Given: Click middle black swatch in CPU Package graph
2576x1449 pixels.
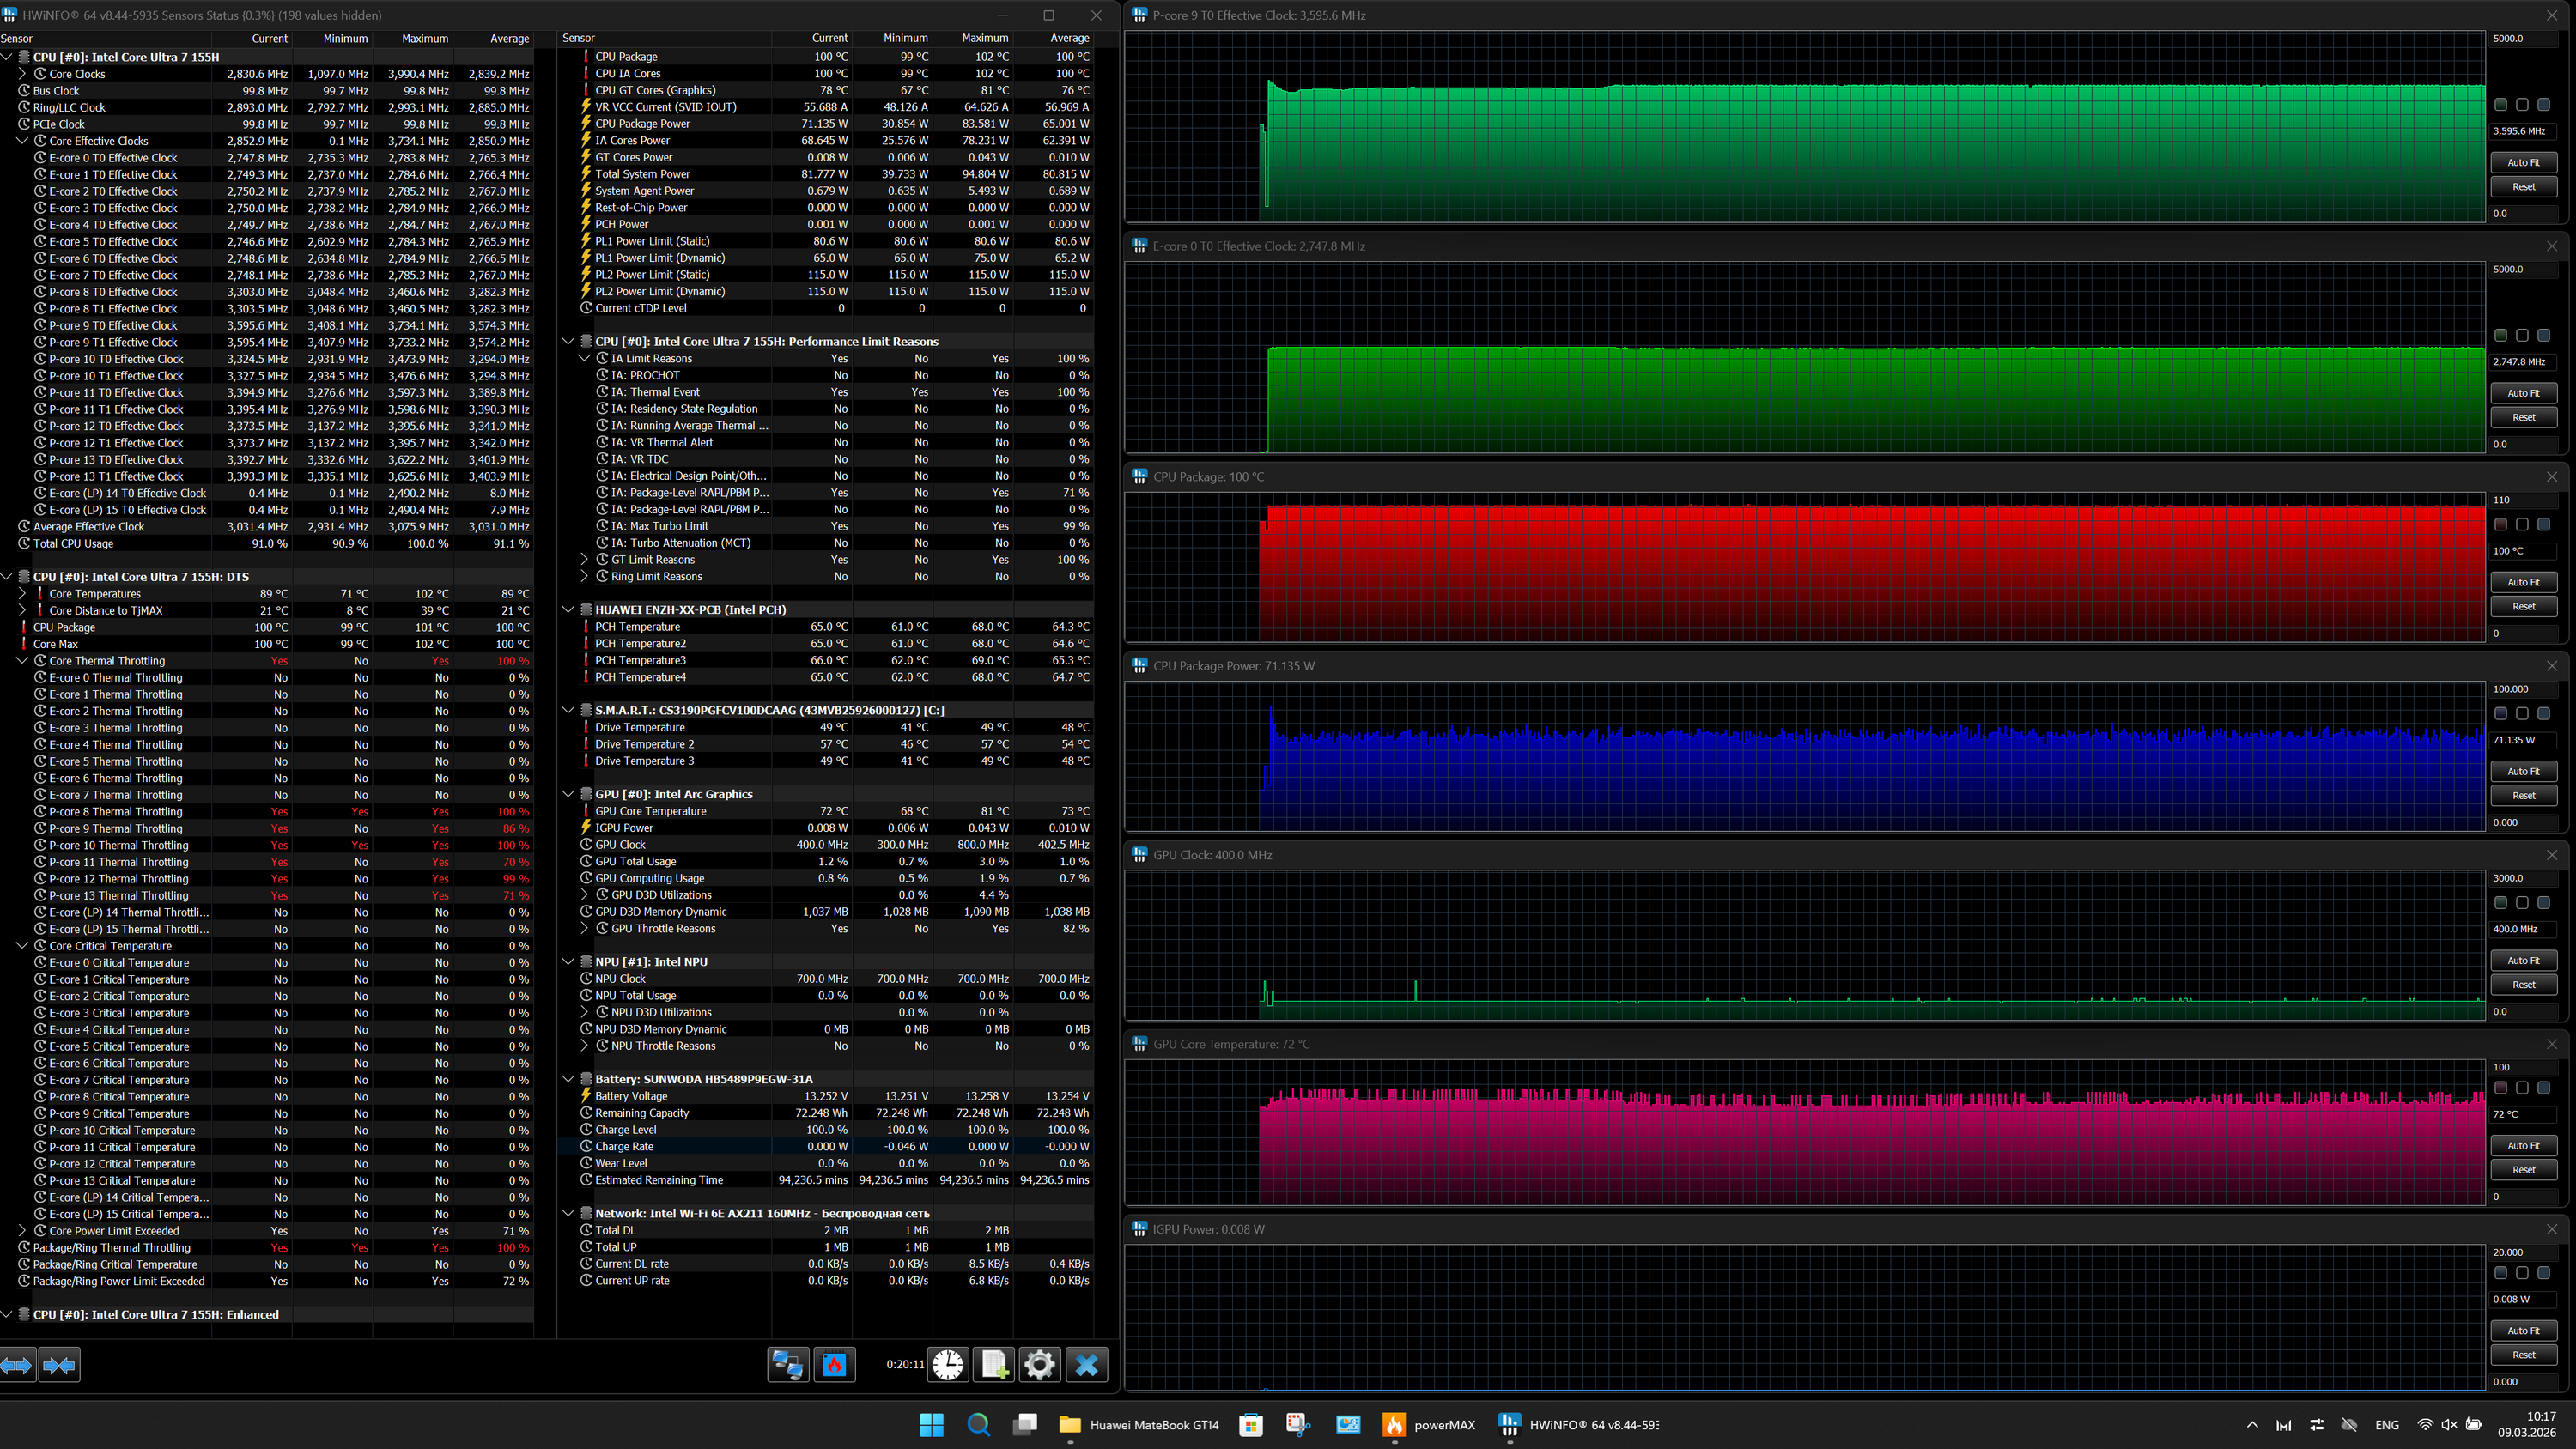Looking at the screenshot, I should click(2522, 524).
